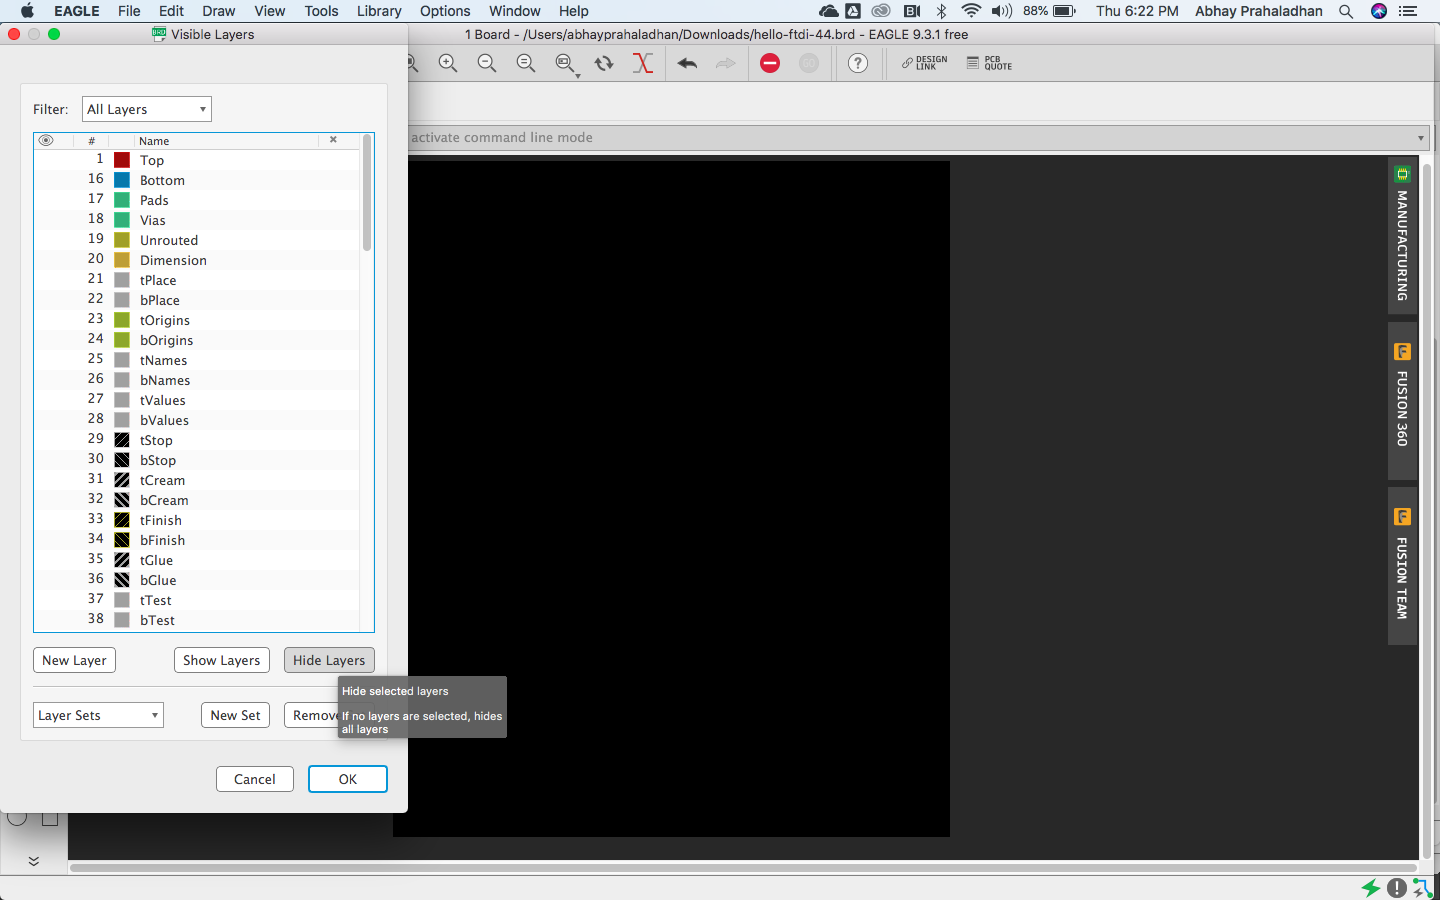Image resolution: width=1440 pixels, height=900 pixels.
Task: Click the volume speaker icon in menu bar
Action: coord(1001,11)
